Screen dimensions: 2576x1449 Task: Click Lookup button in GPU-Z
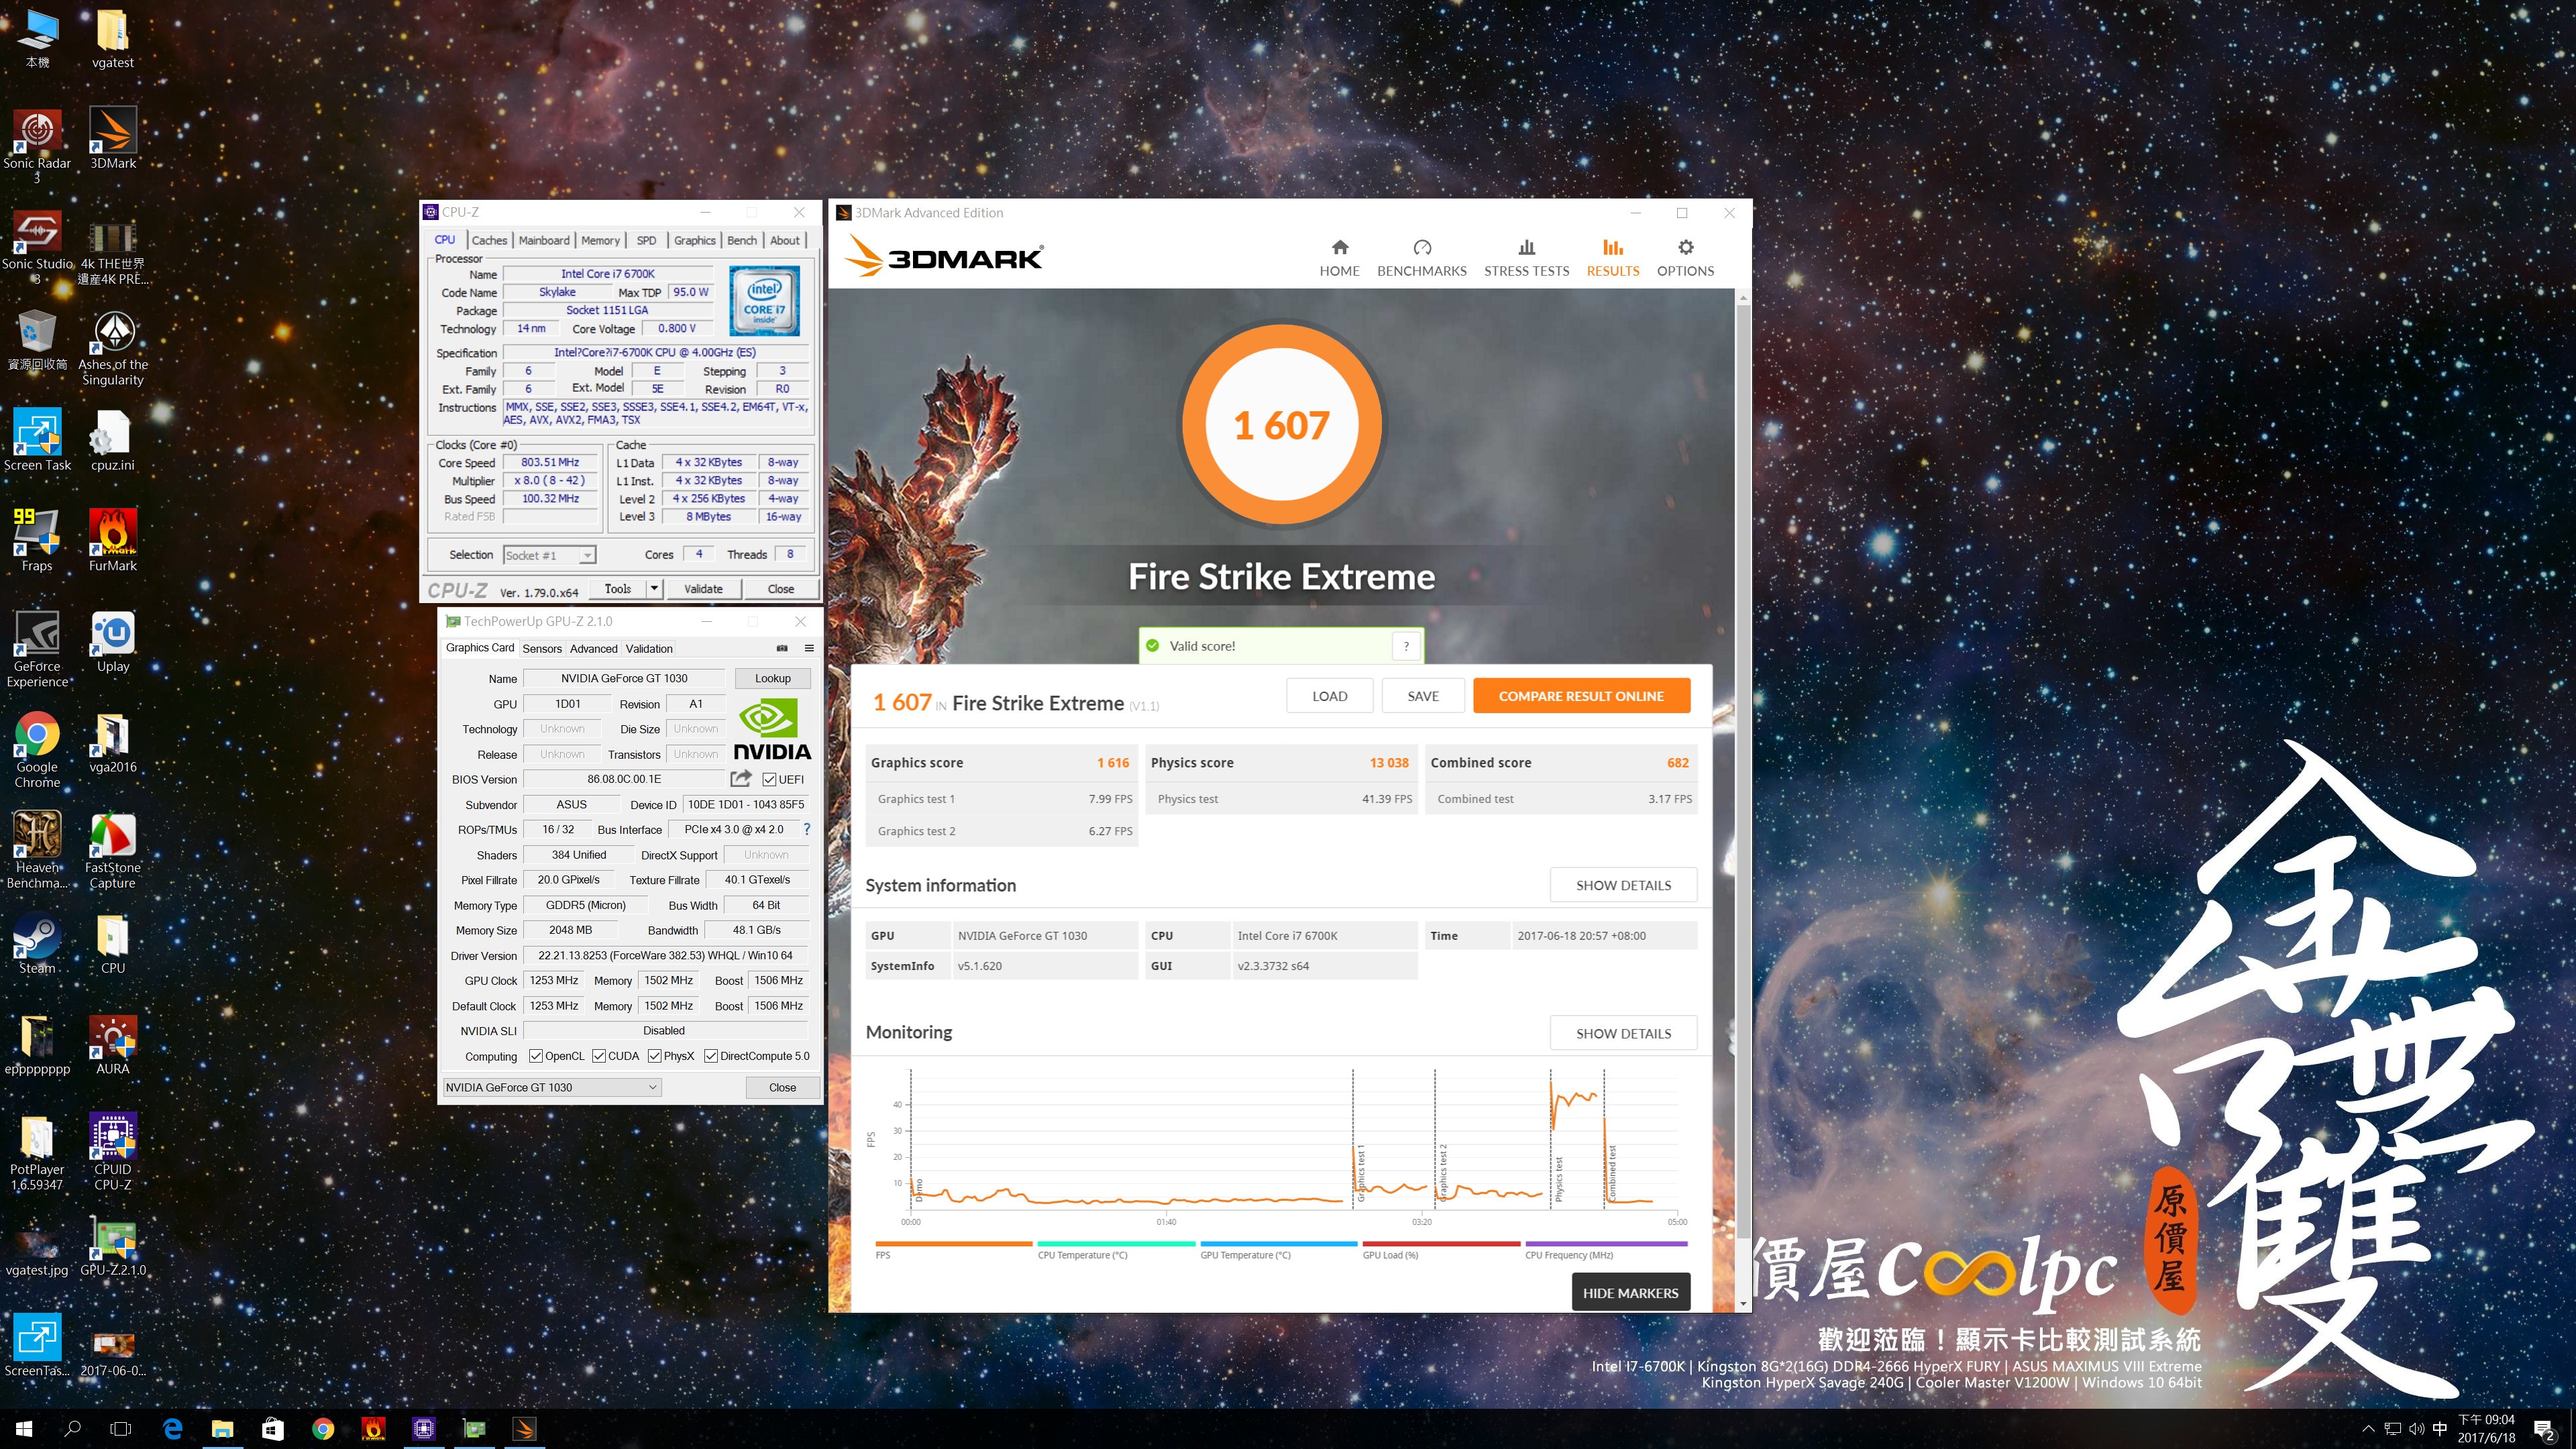click(772, 678)
